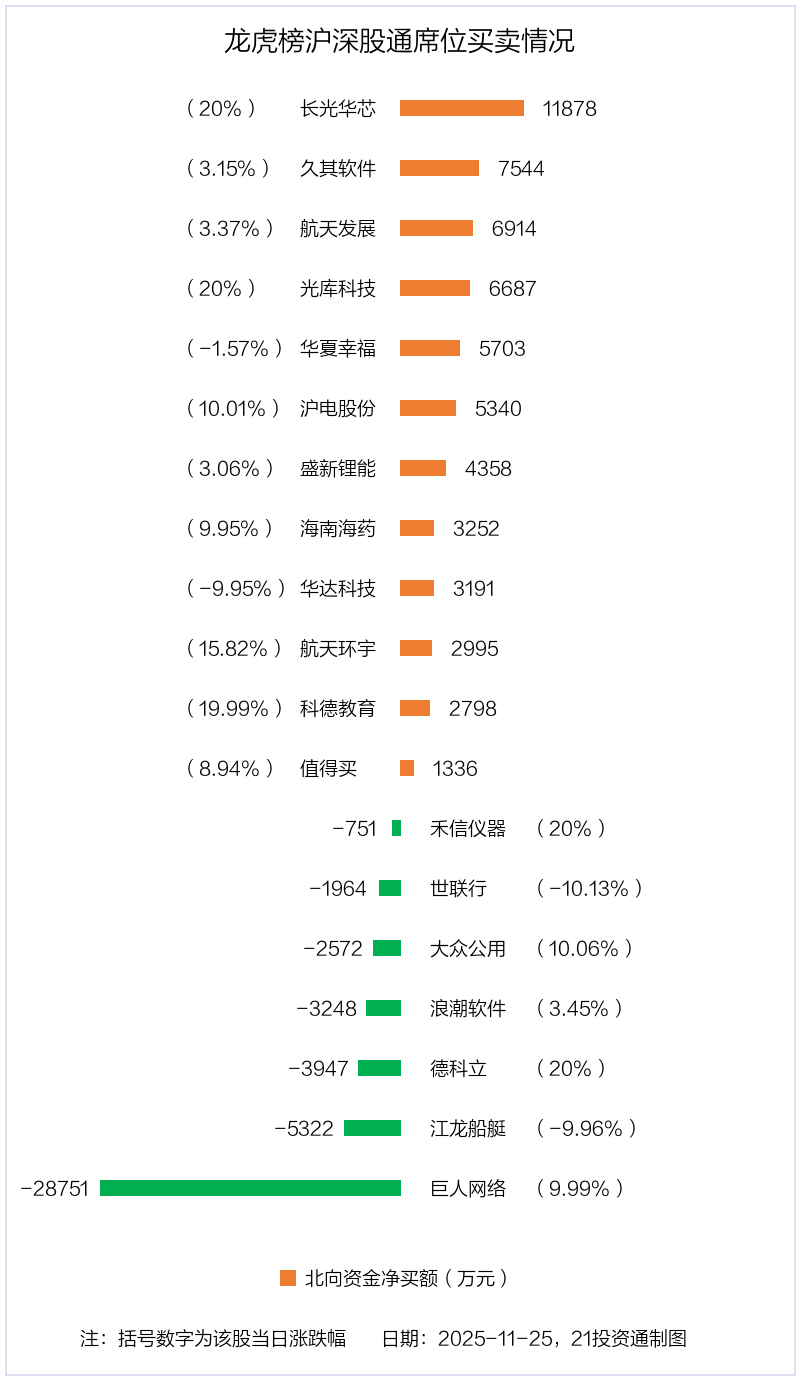Select the small green bar for 禾信仪器
Image resolution: width=800 pixels, height=1380 pixels.
[x=397, y=828]
